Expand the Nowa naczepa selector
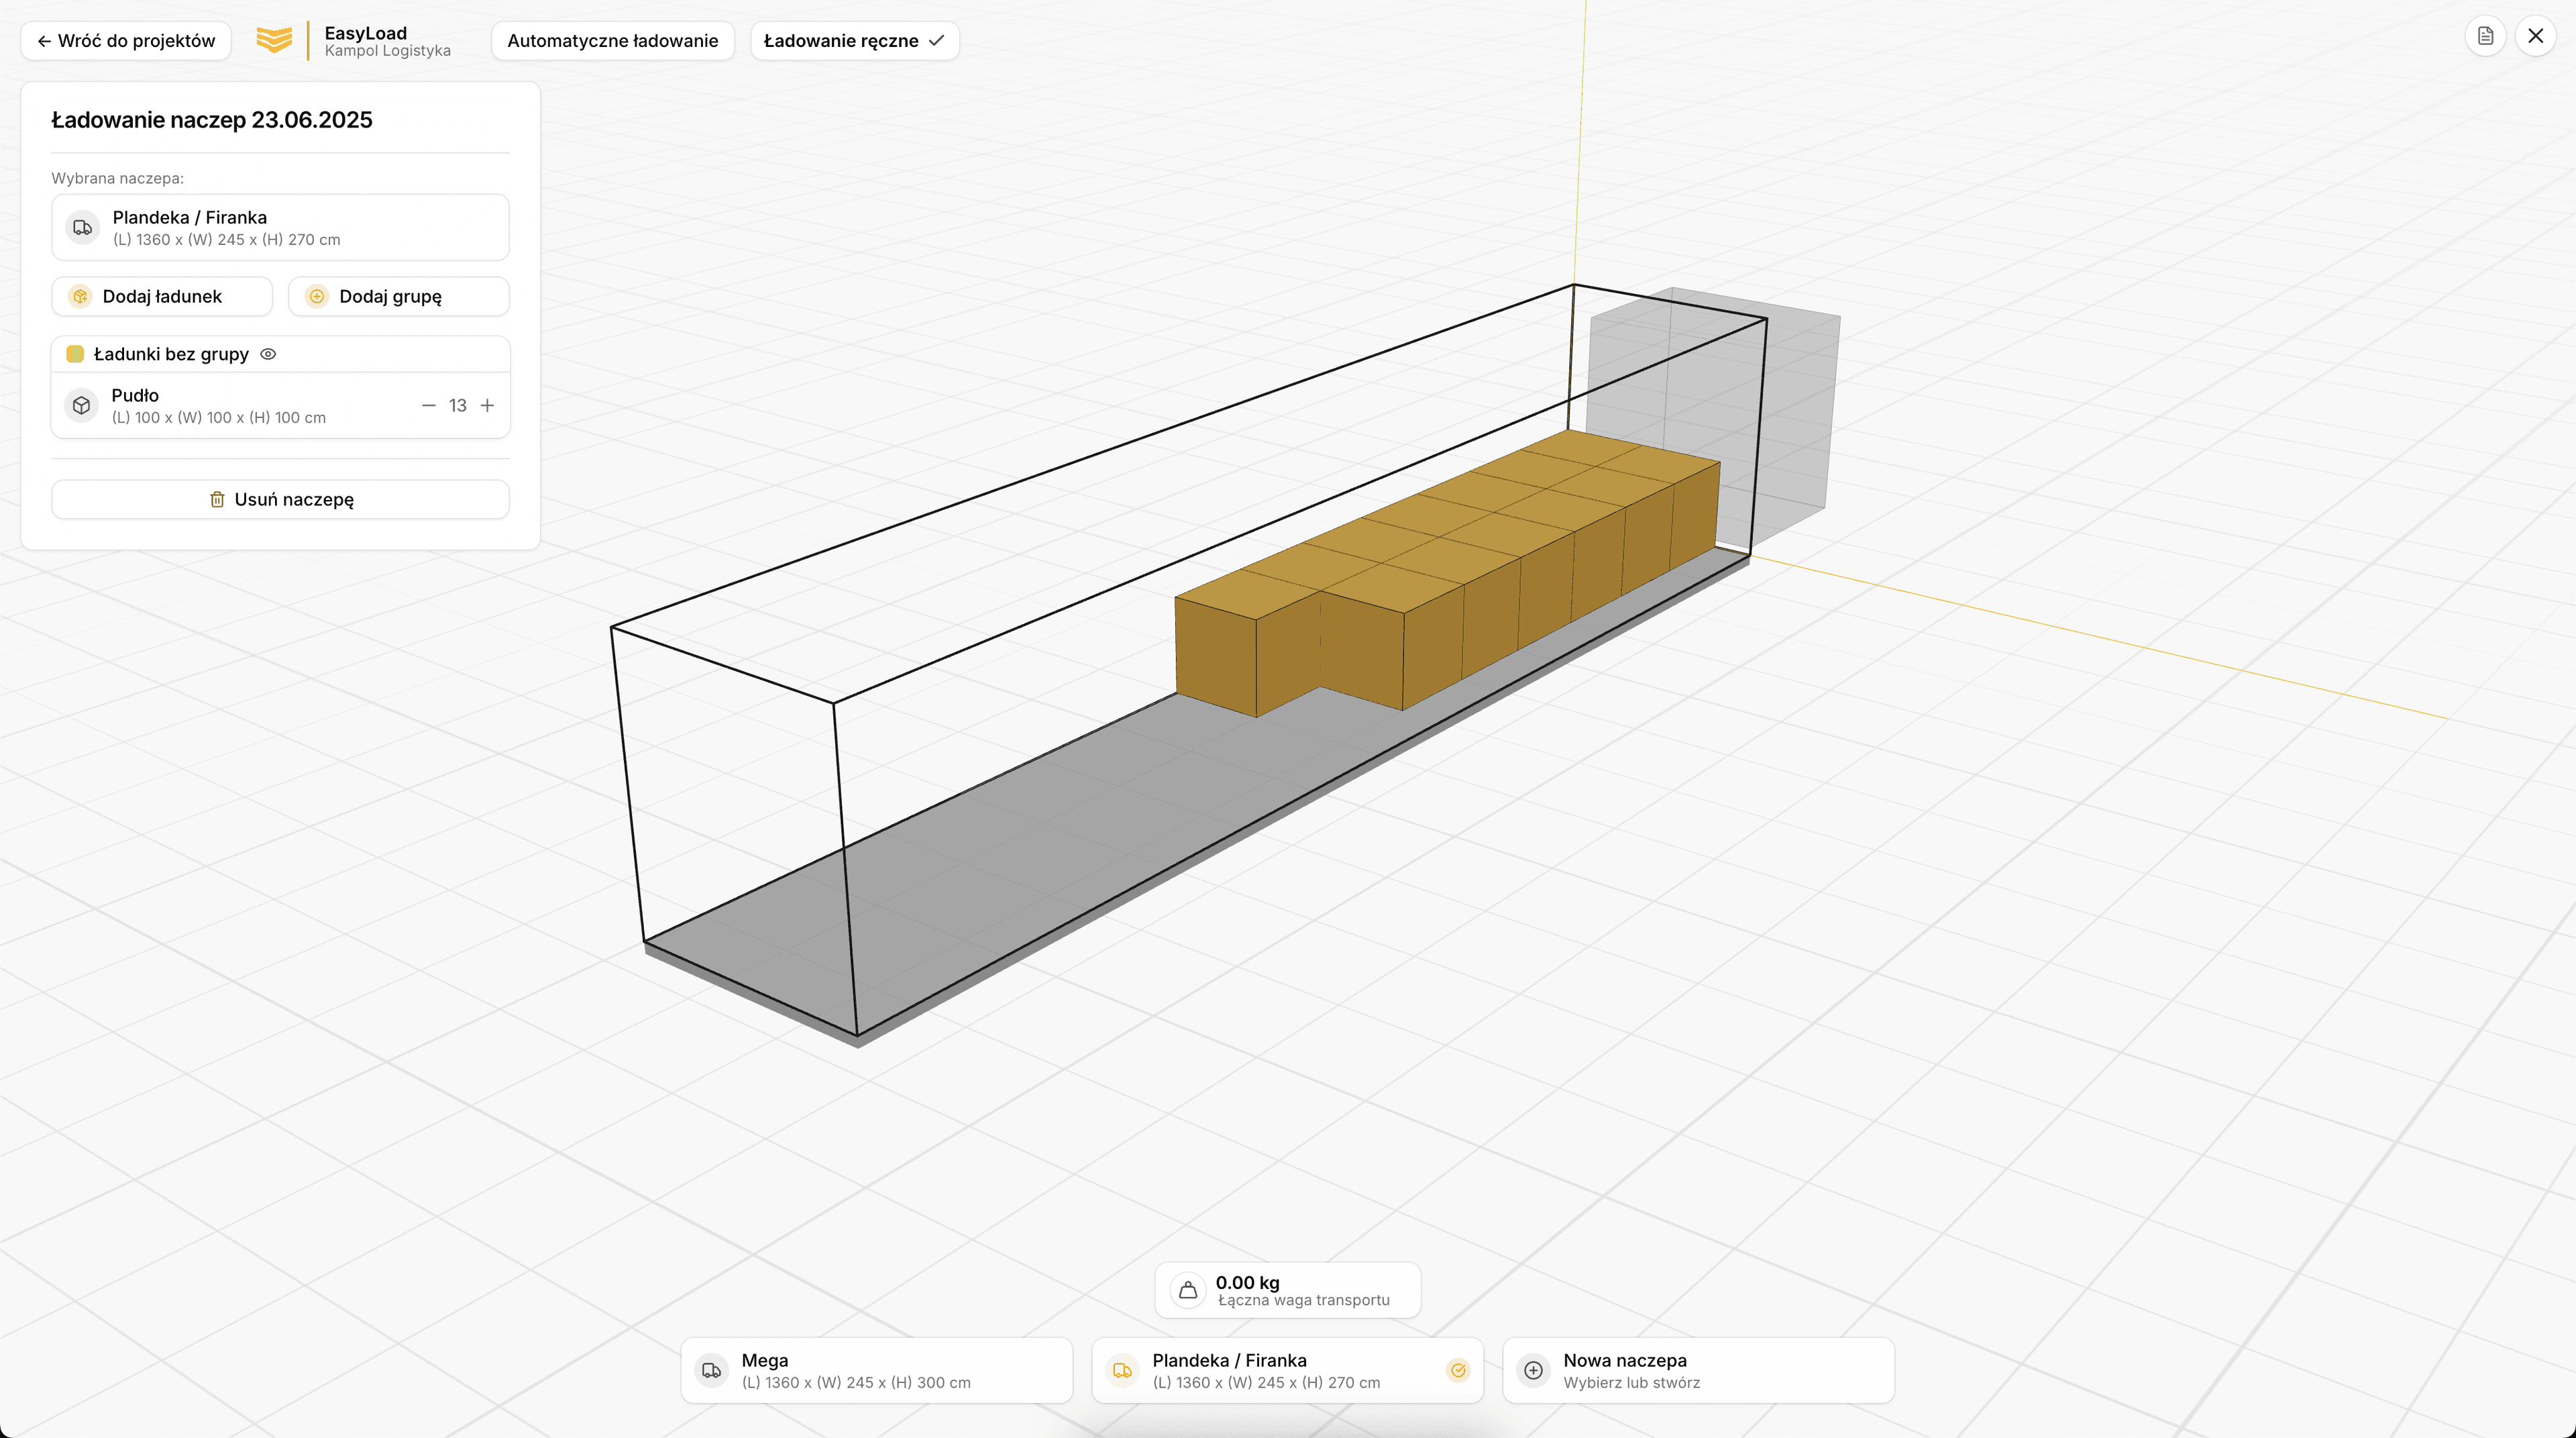Screen dimensions: 2576x1438 point(1697,1370)
